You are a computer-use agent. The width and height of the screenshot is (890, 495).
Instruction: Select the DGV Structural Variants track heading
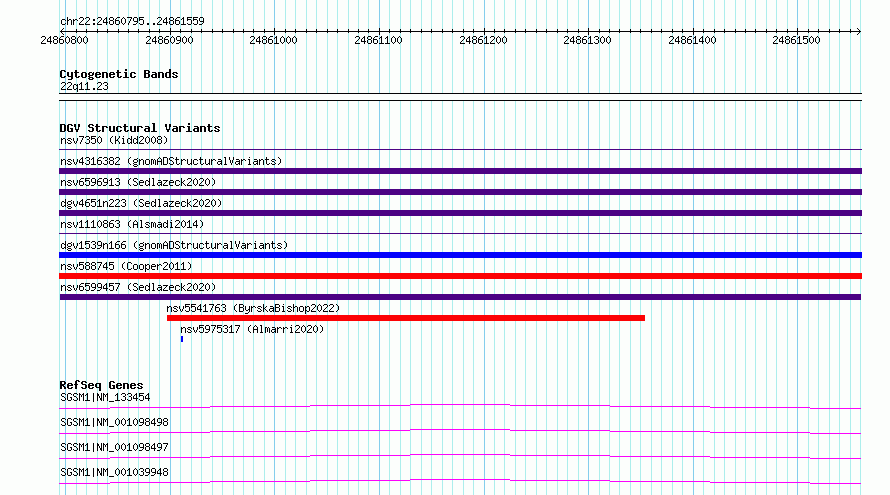pos(140,128)
